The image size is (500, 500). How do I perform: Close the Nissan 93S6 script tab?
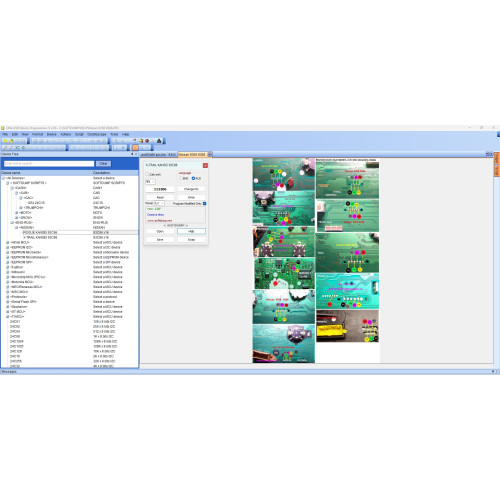click(209, 154)
